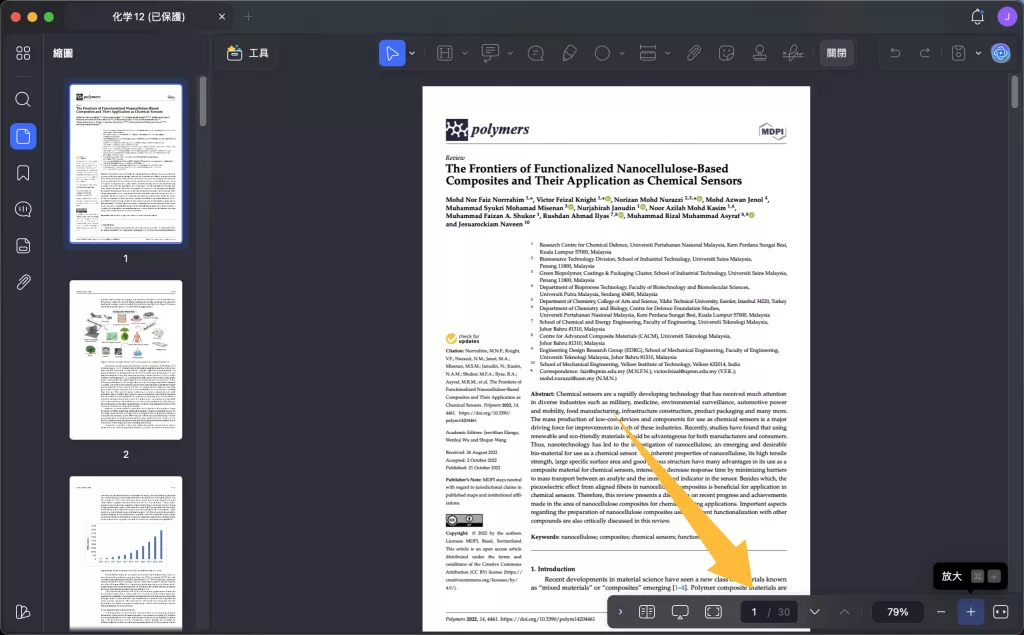Open a new tab with plus
This screenshot has height=635, width=1024.
[248, 16]
